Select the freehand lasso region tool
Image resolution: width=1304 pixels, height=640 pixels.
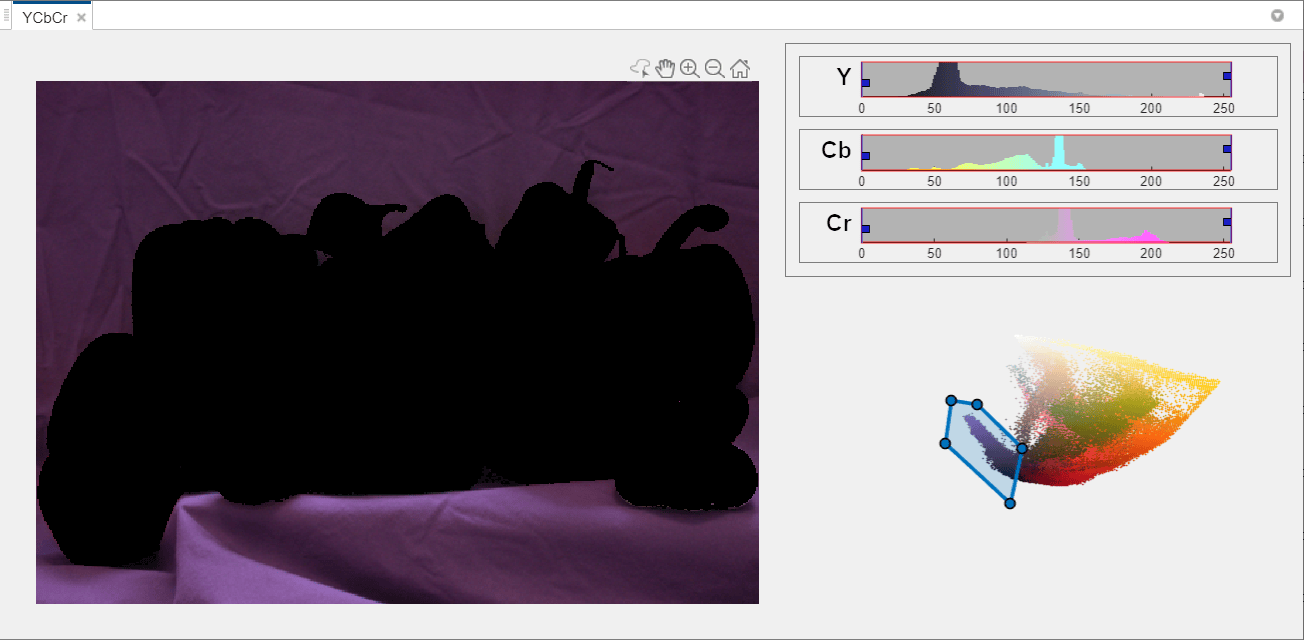tap(640, 68)
